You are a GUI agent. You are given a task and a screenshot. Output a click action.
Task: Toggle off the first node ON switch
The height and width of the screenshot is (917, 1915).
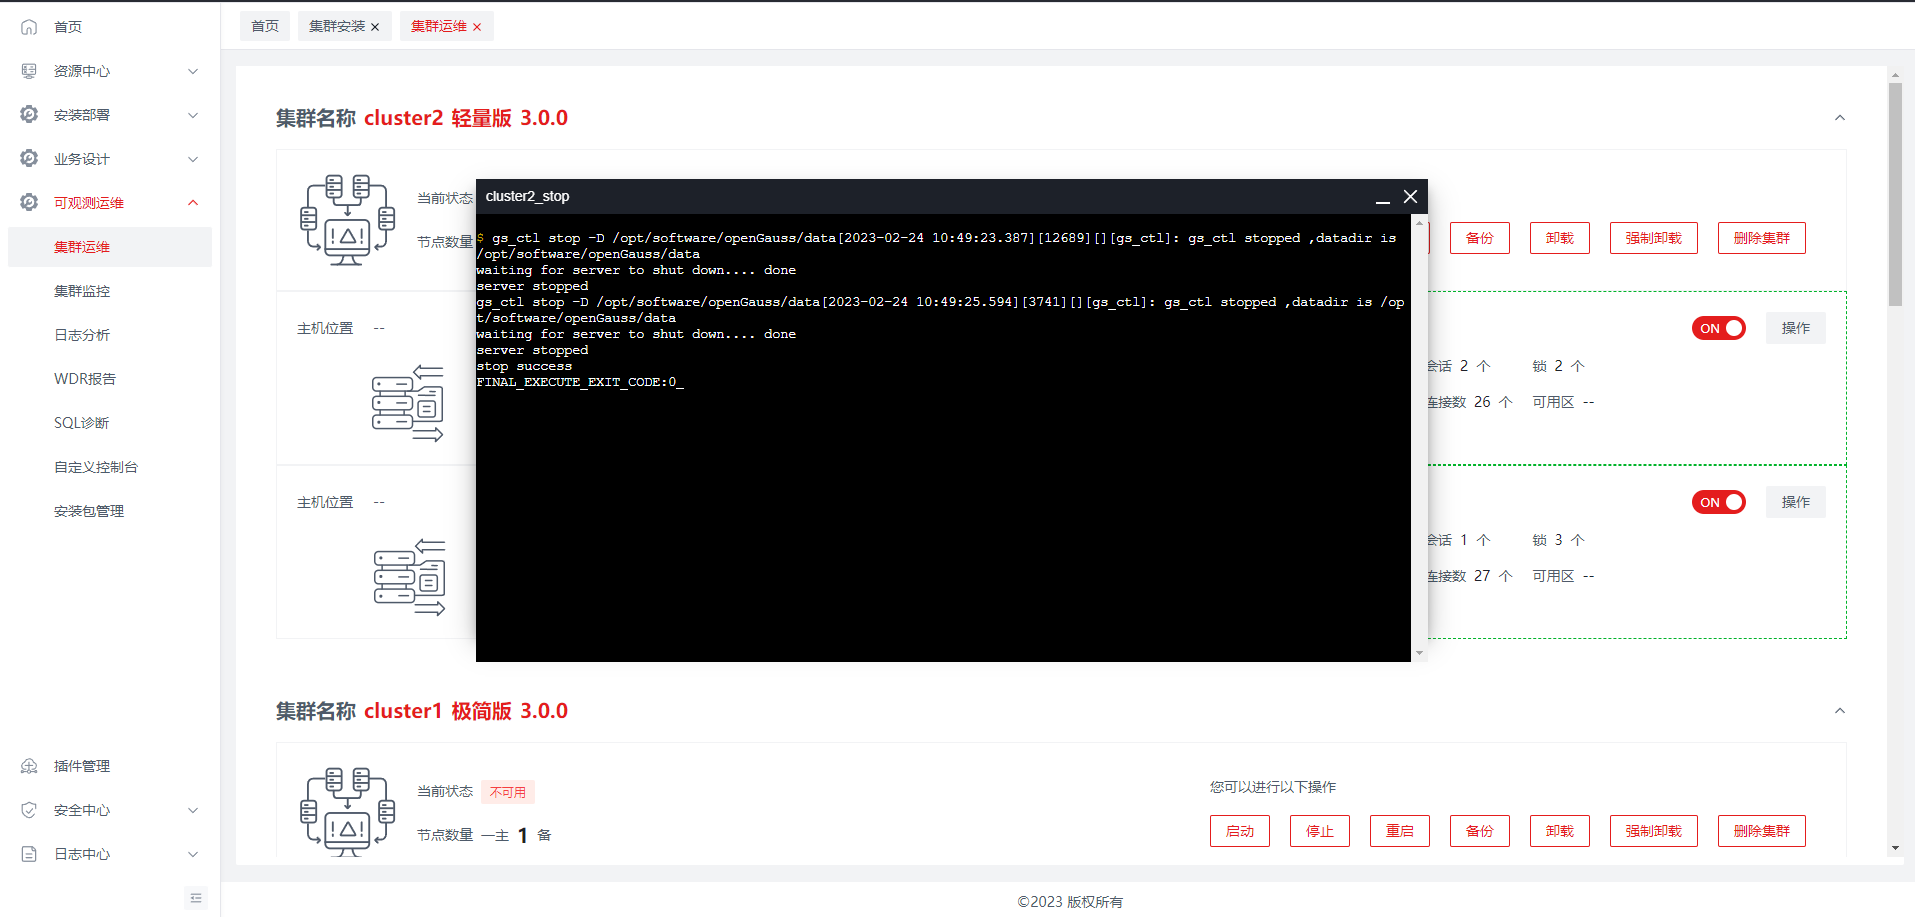click(x=1718, y=328)
